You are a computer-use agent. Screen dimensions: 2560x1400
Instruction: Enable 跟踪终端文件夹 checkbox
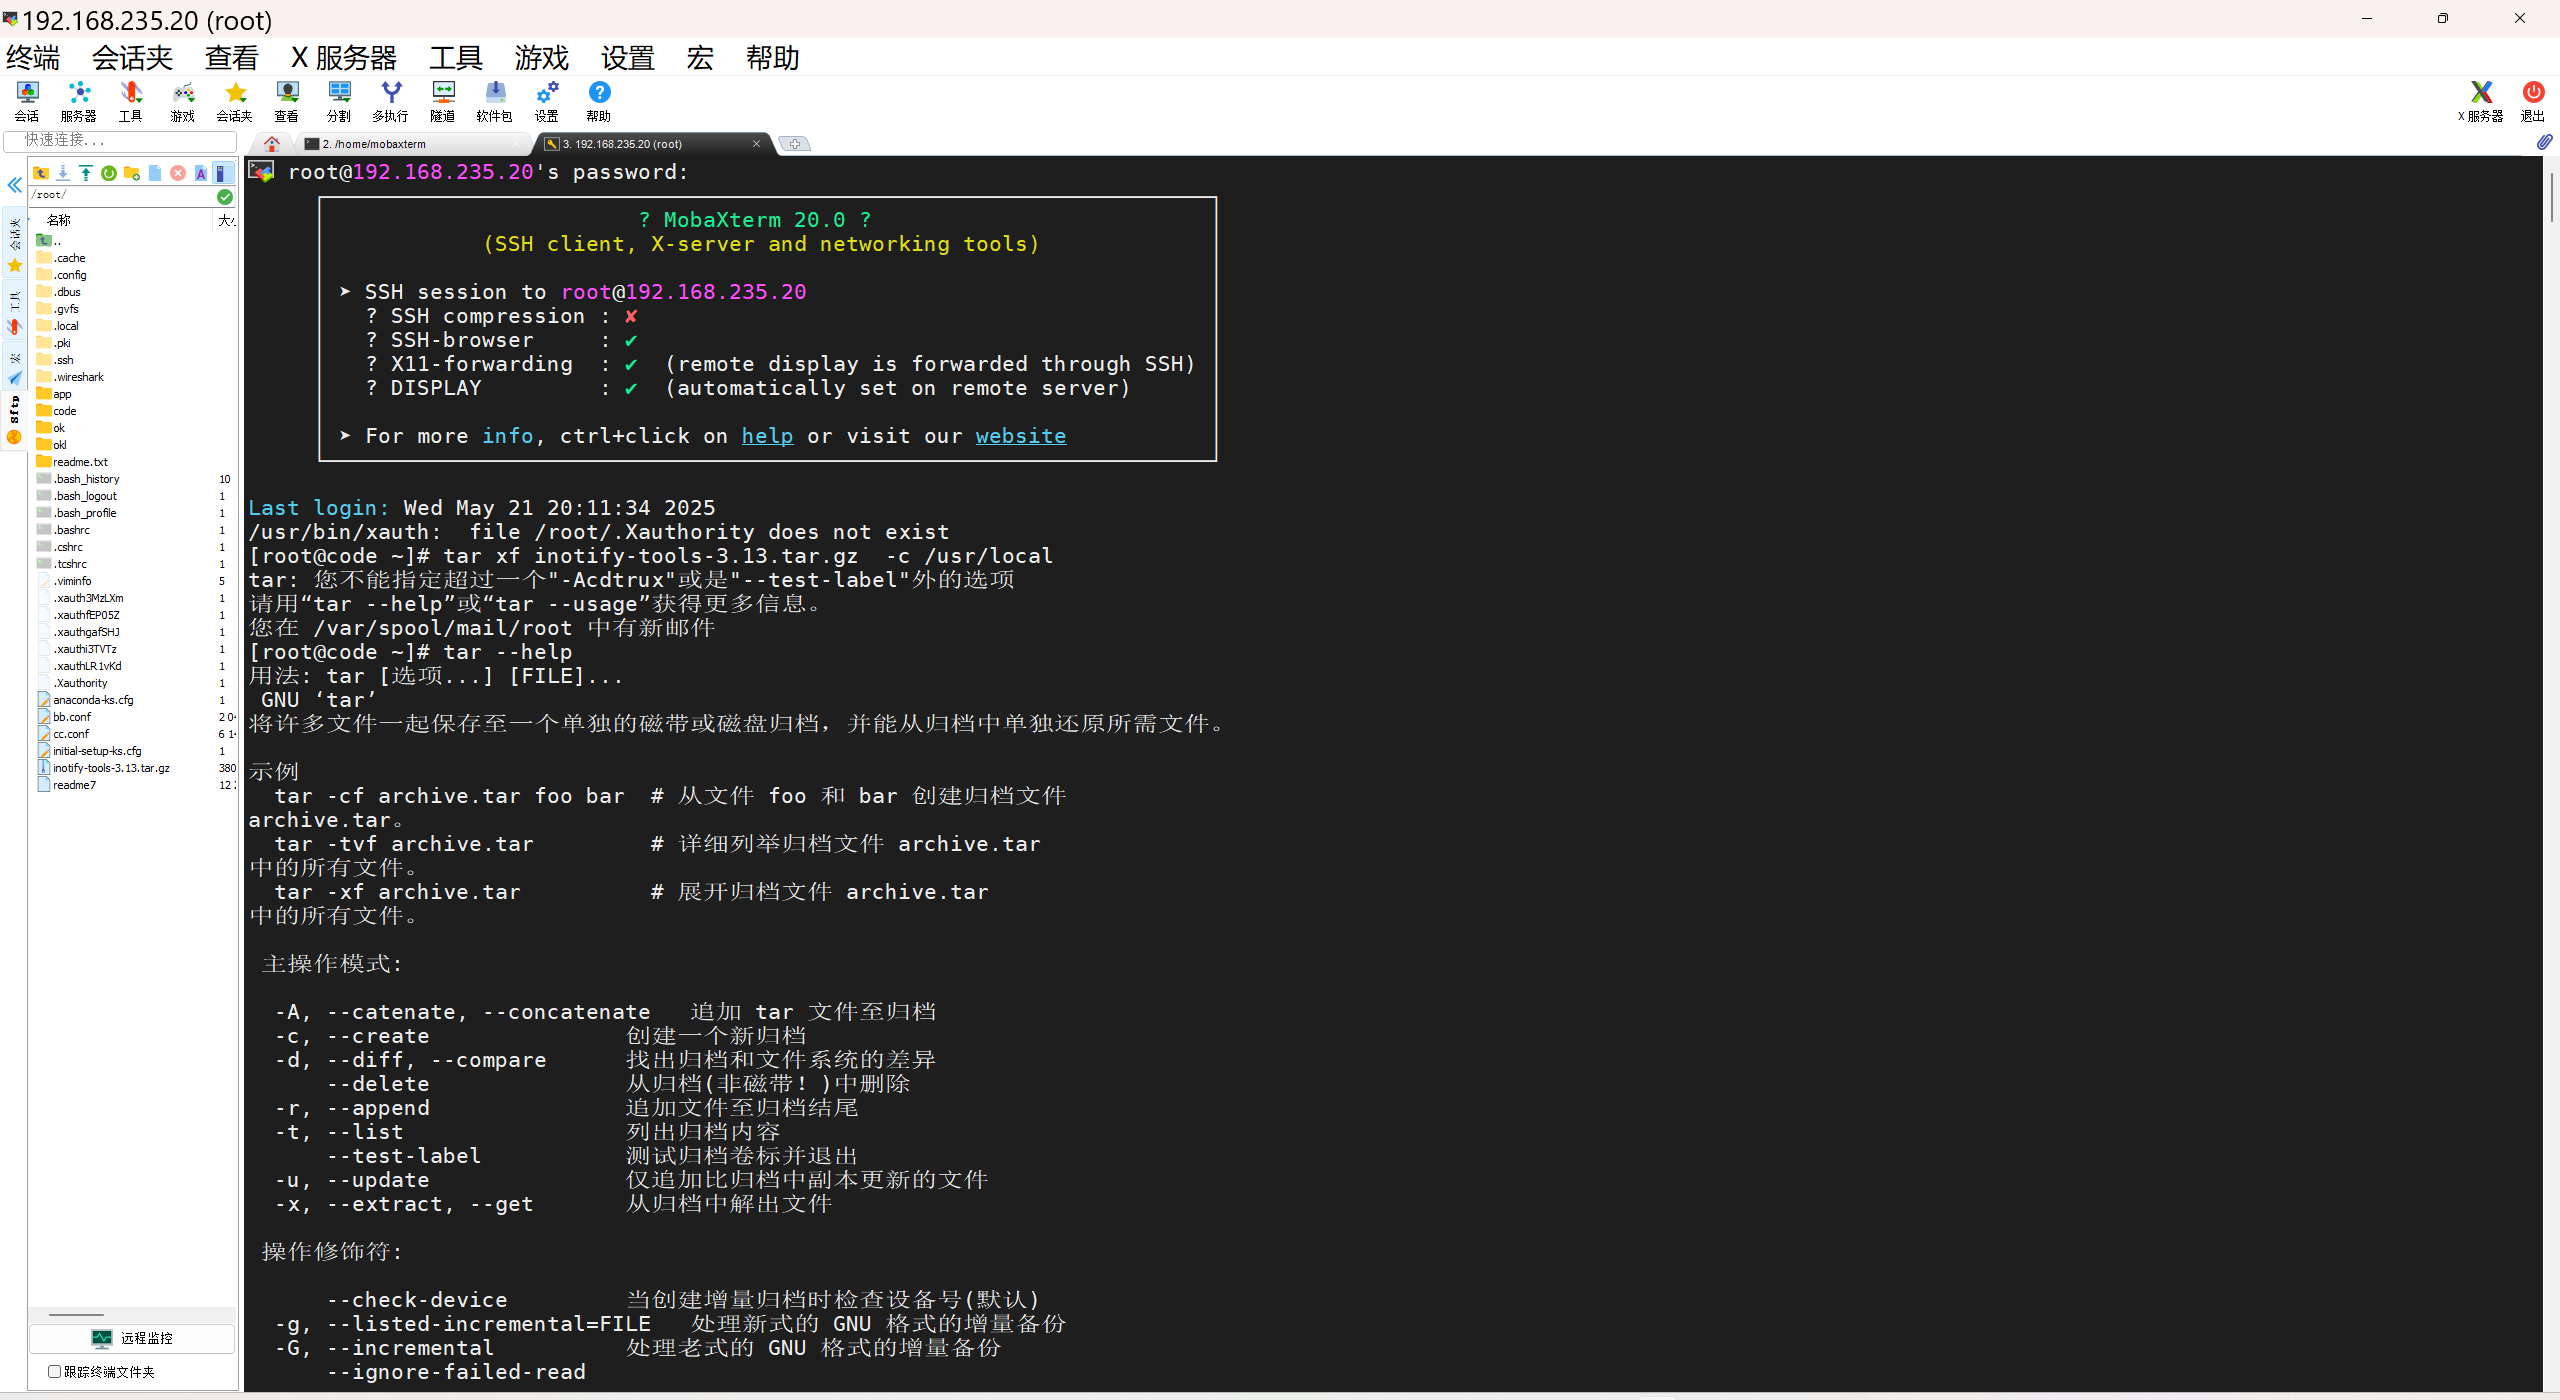pyautogui.click(x=55, y=1371)
